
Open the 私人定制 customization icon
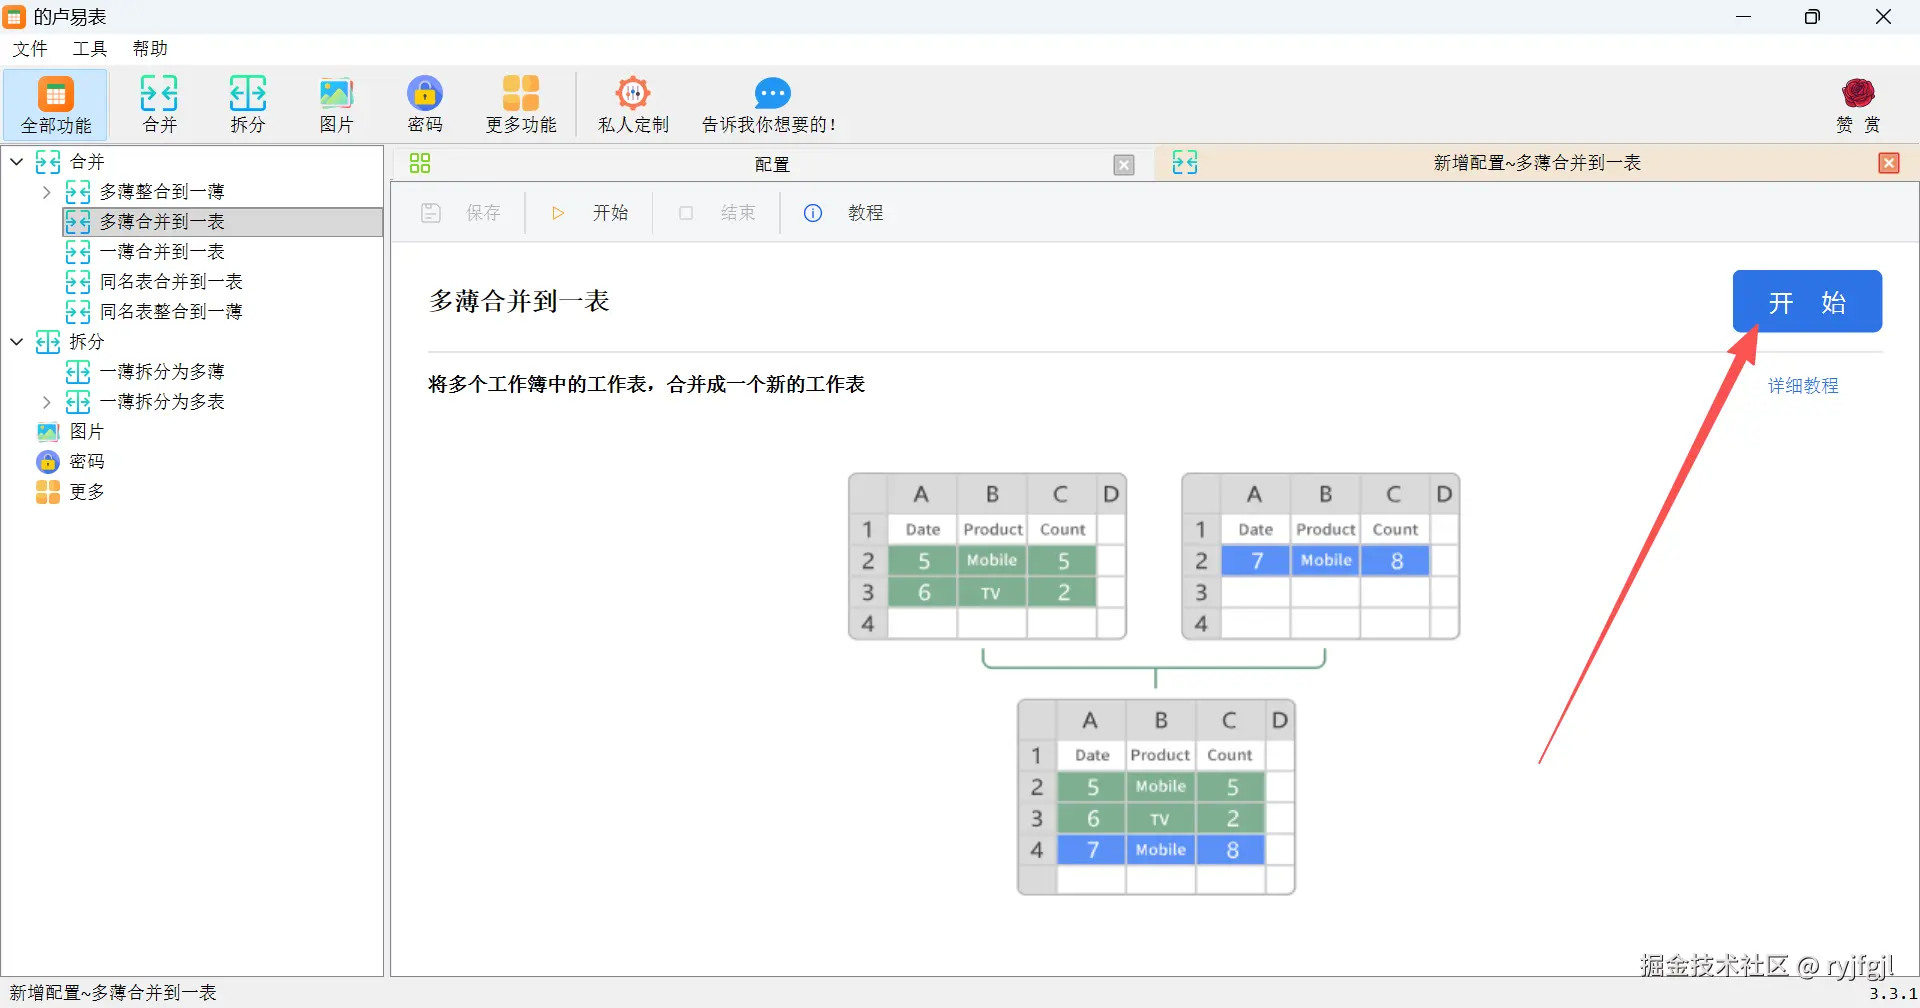point(633,104)
